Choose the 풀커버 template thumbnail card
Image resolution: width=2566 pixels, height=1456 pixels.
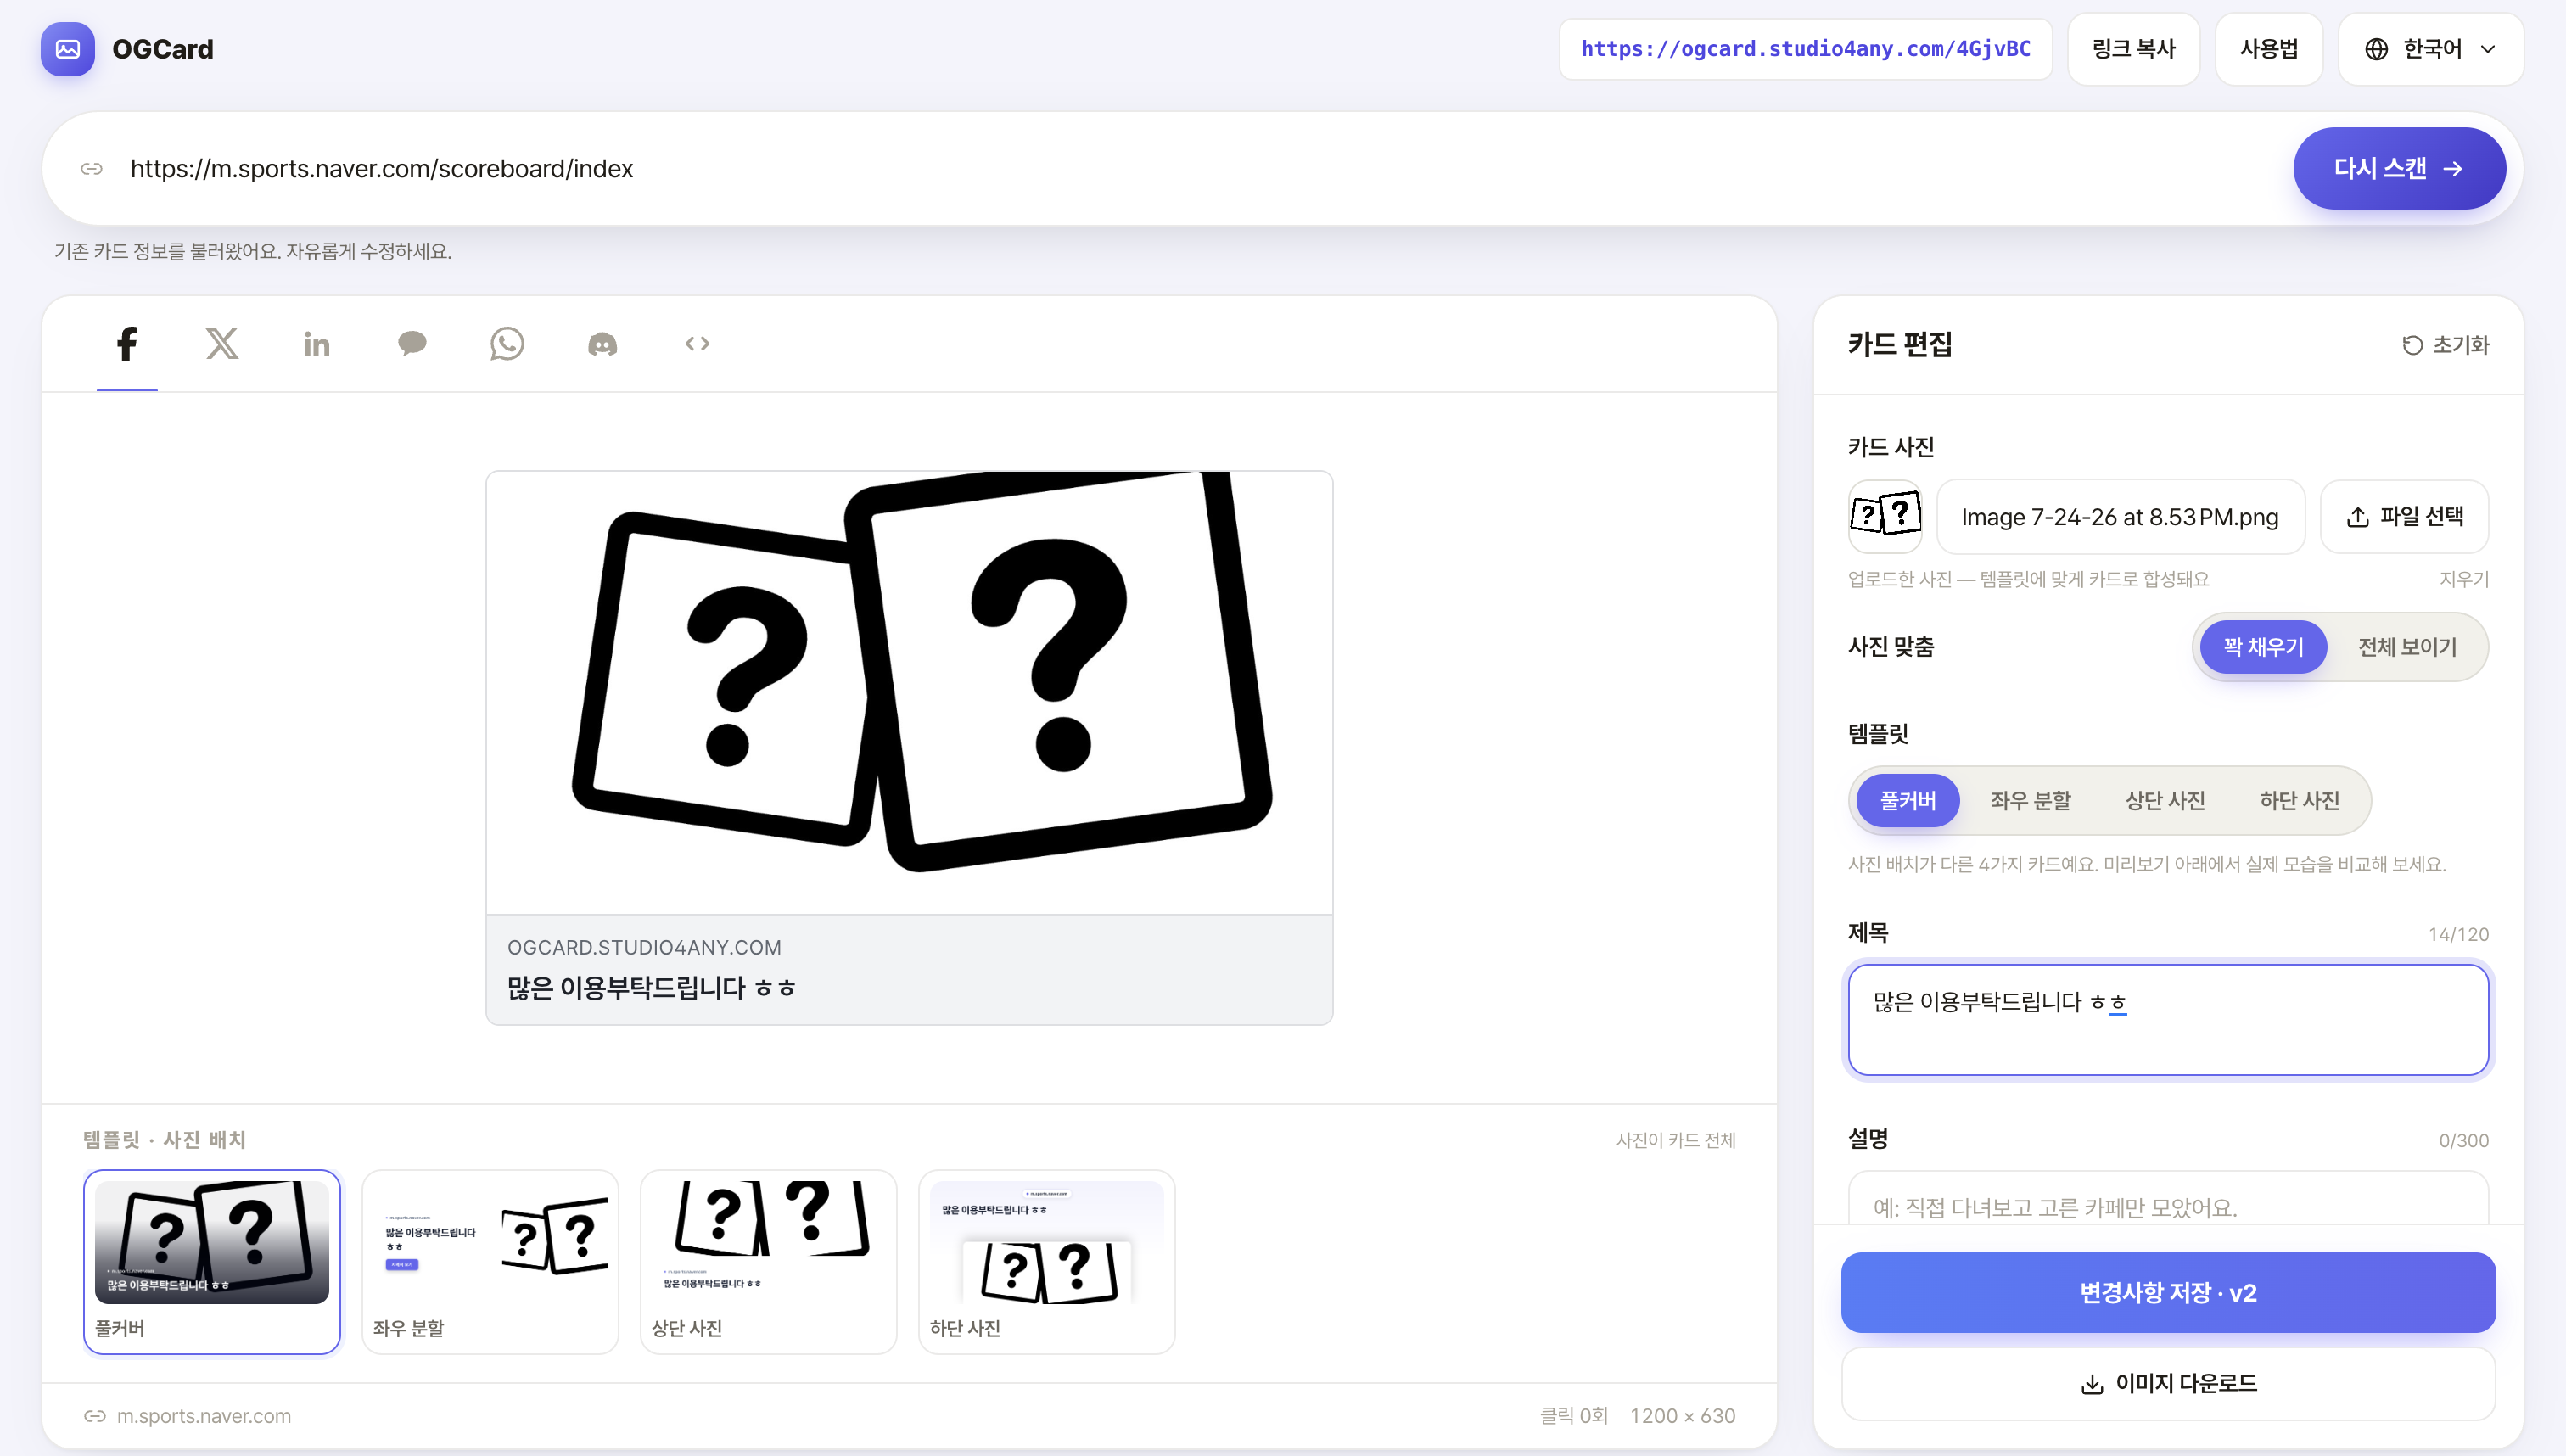[212, 1262]
